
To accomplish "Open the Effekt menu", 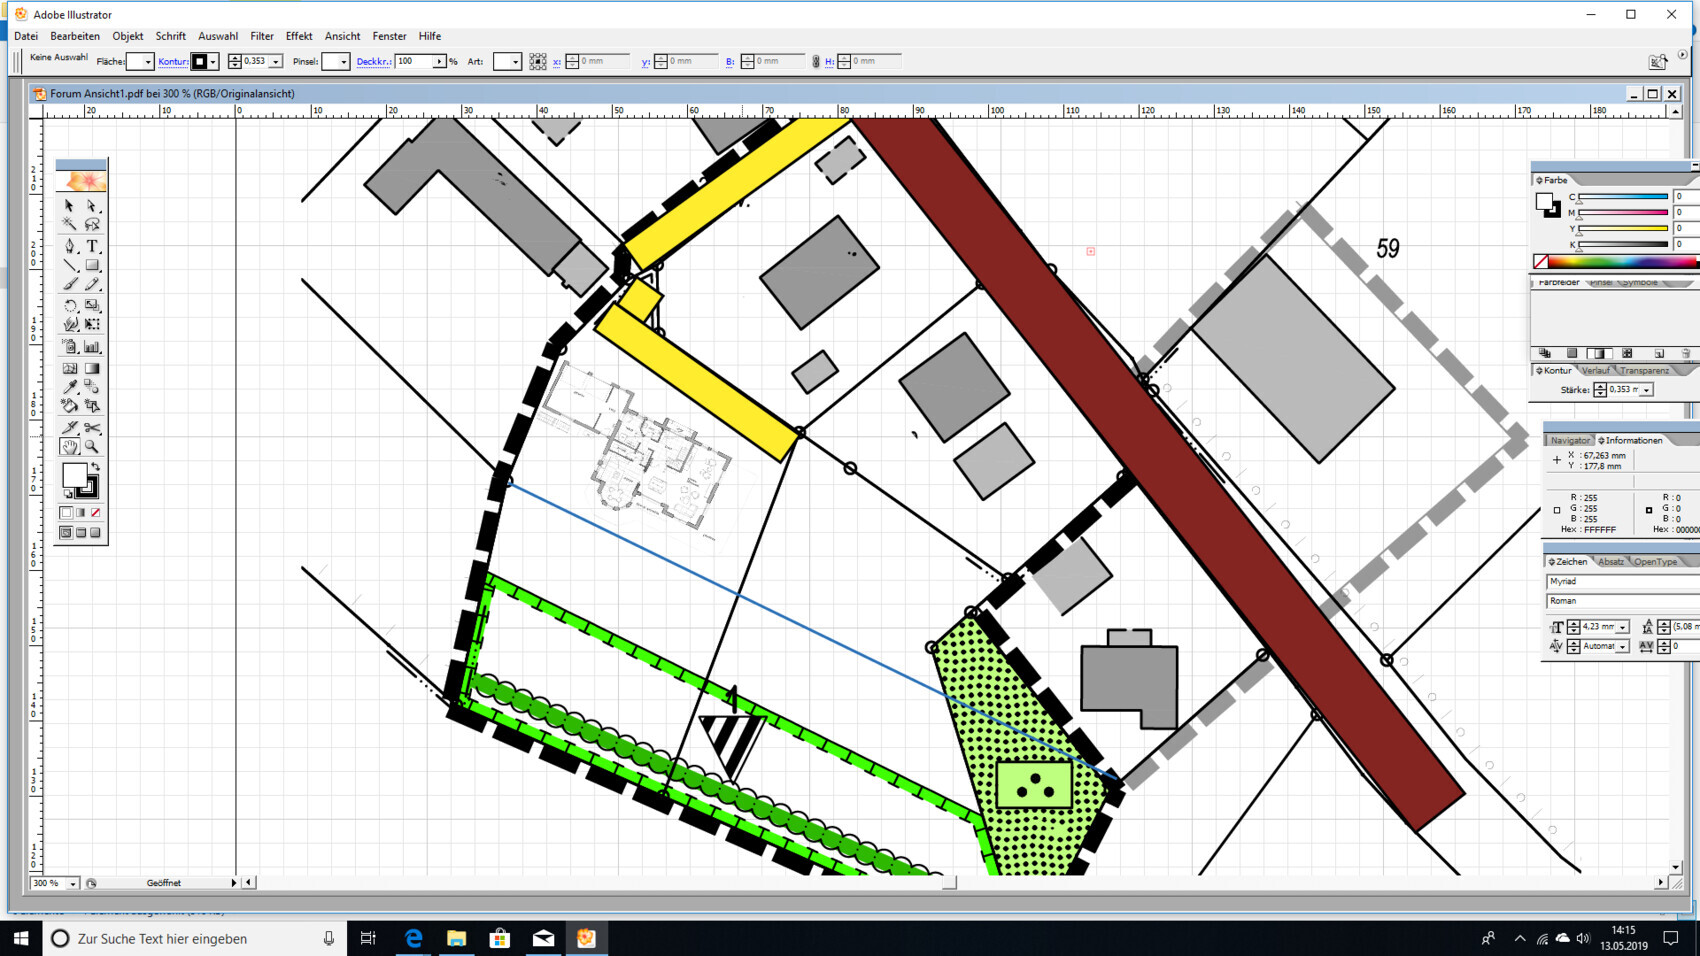I will [x=298, y=36].
